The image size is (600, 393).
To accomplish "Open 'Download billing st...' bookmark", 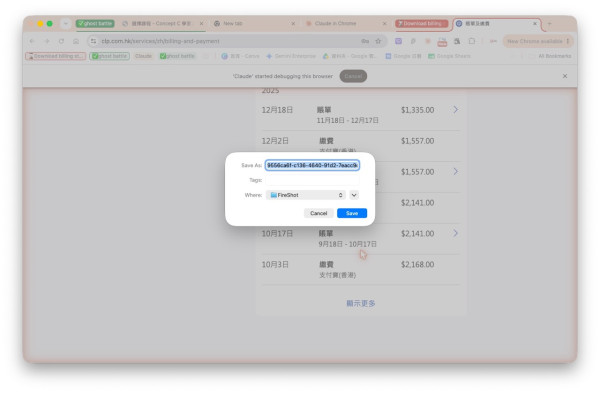I will [x=56, y=56].
